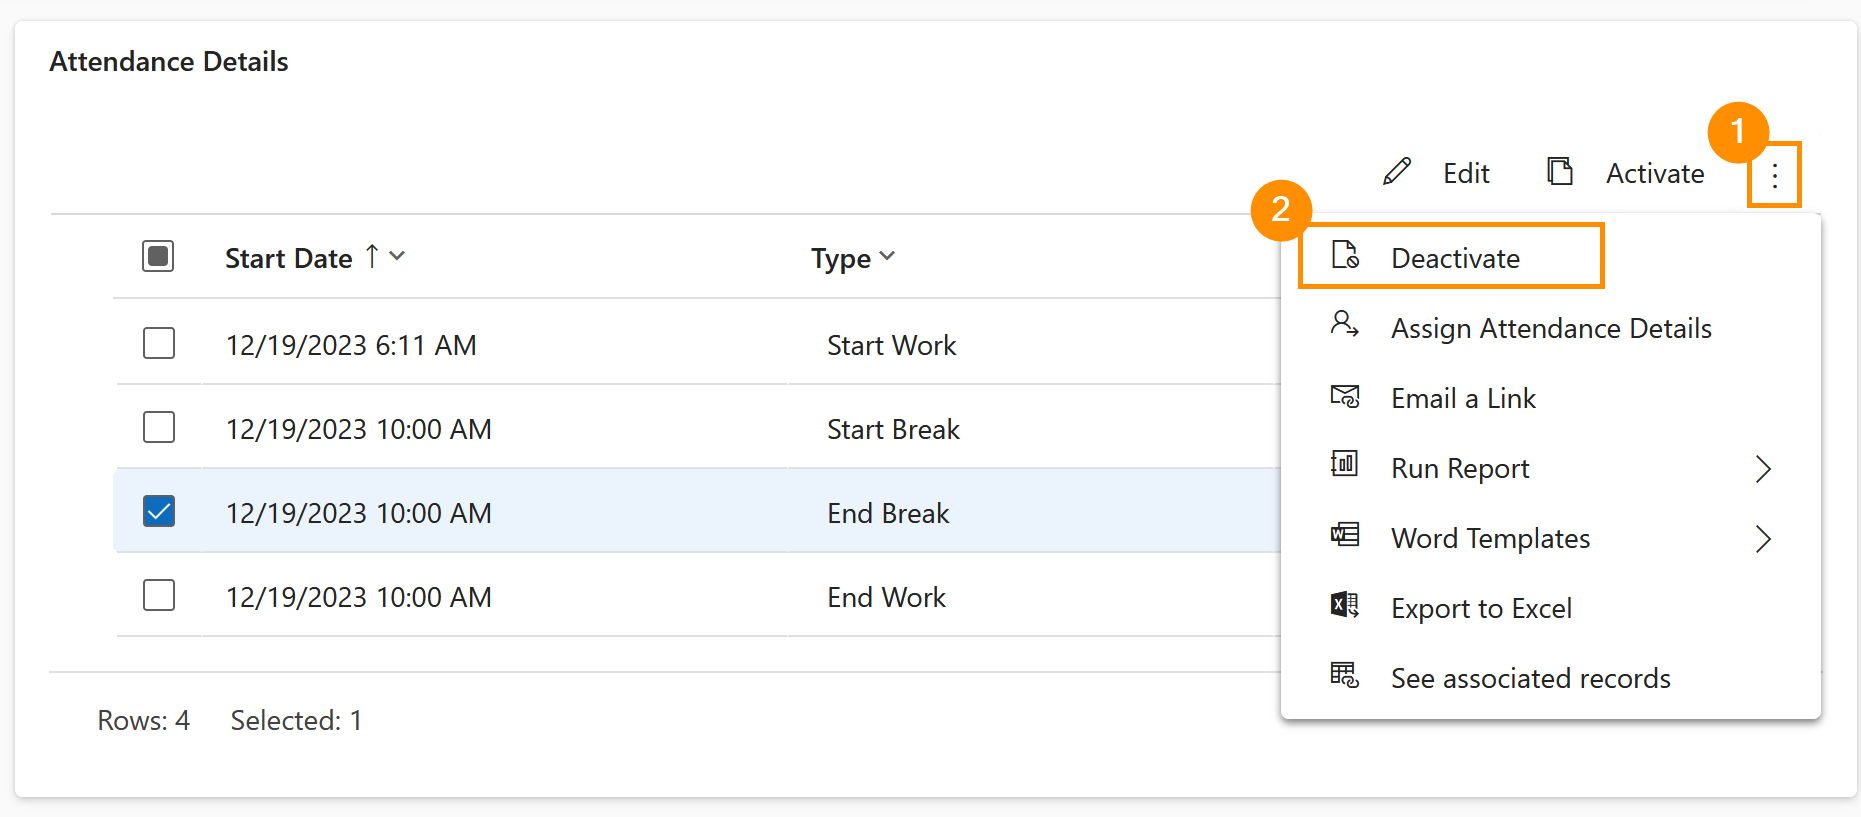
Task: Click the Email a Link envelope icon
Action: [1345, 397]
